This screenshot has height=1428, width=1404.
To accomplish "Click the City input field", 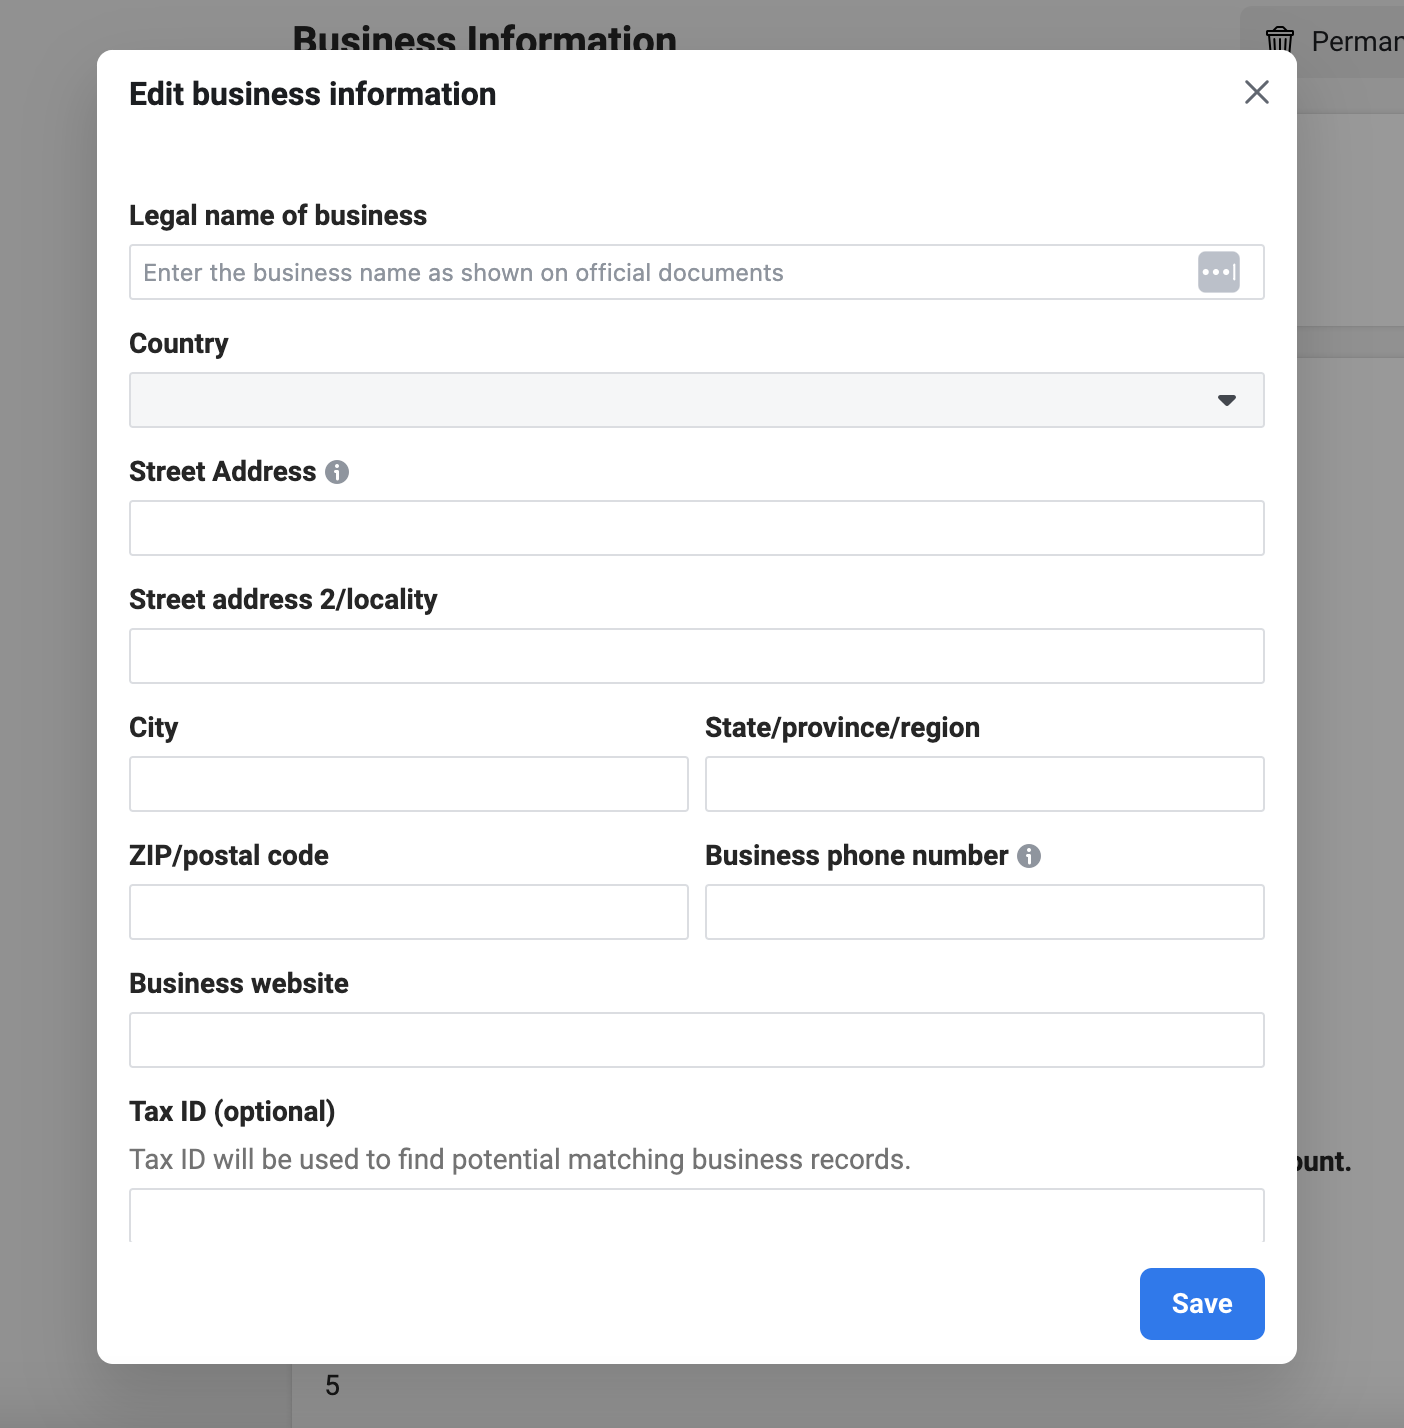I will [x=408, y=784].
